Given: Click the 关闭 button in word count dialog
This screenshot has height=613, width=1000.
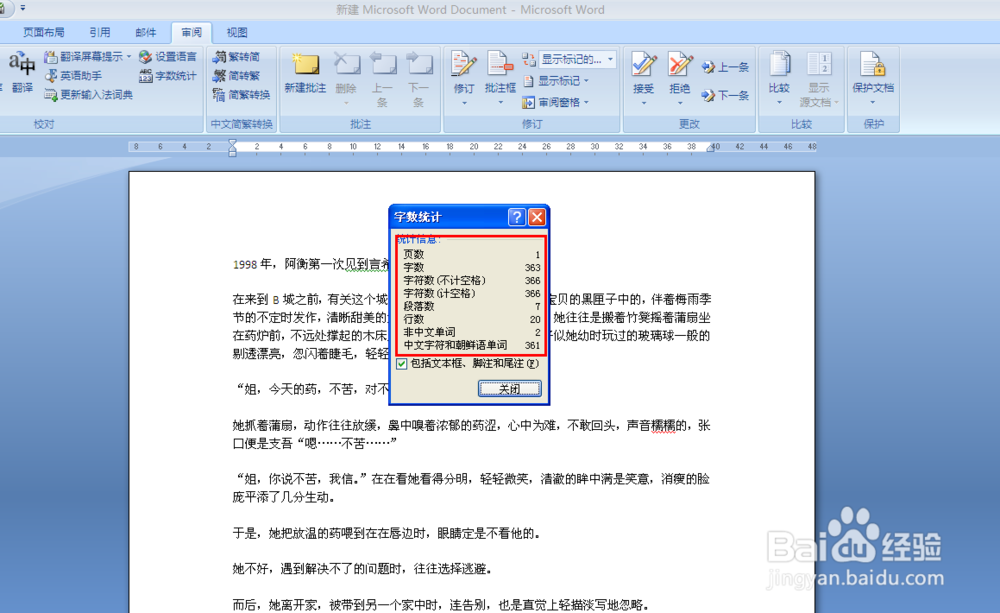Looking at the screenshot, I should [x=509, y=388].
